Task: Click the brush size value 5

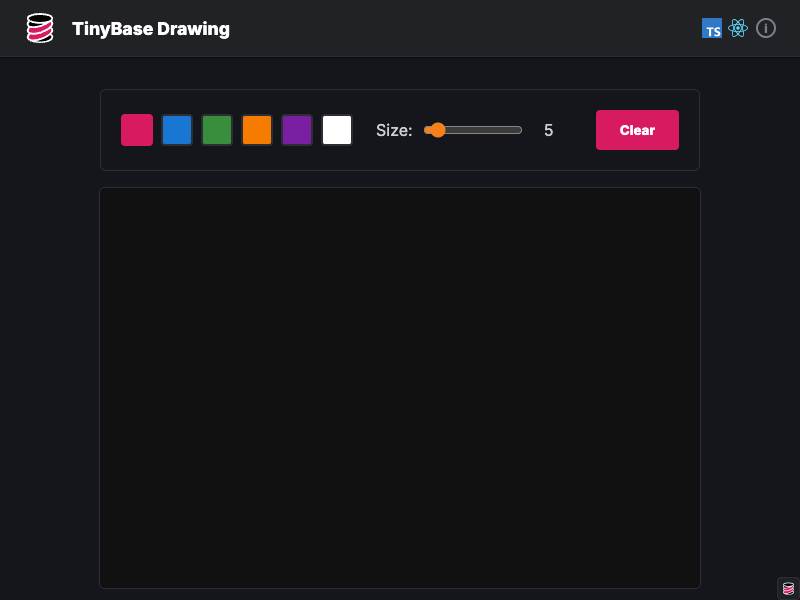Action: [548, 130]
